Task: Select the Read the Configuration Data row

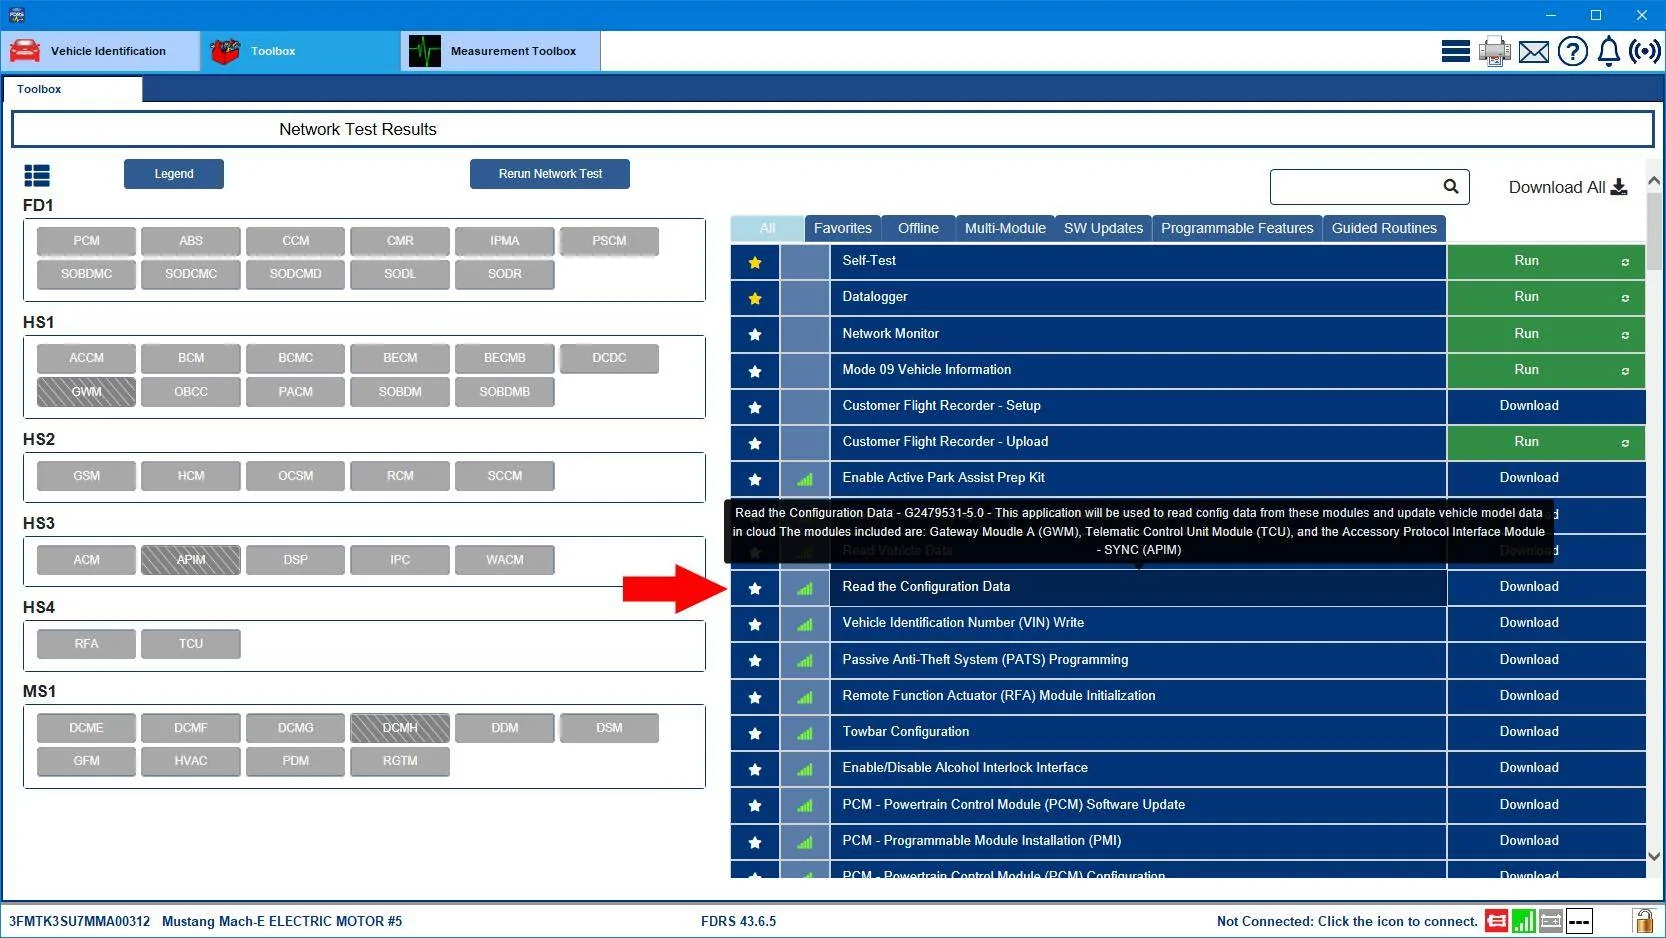Action: tap(1138, 587)
